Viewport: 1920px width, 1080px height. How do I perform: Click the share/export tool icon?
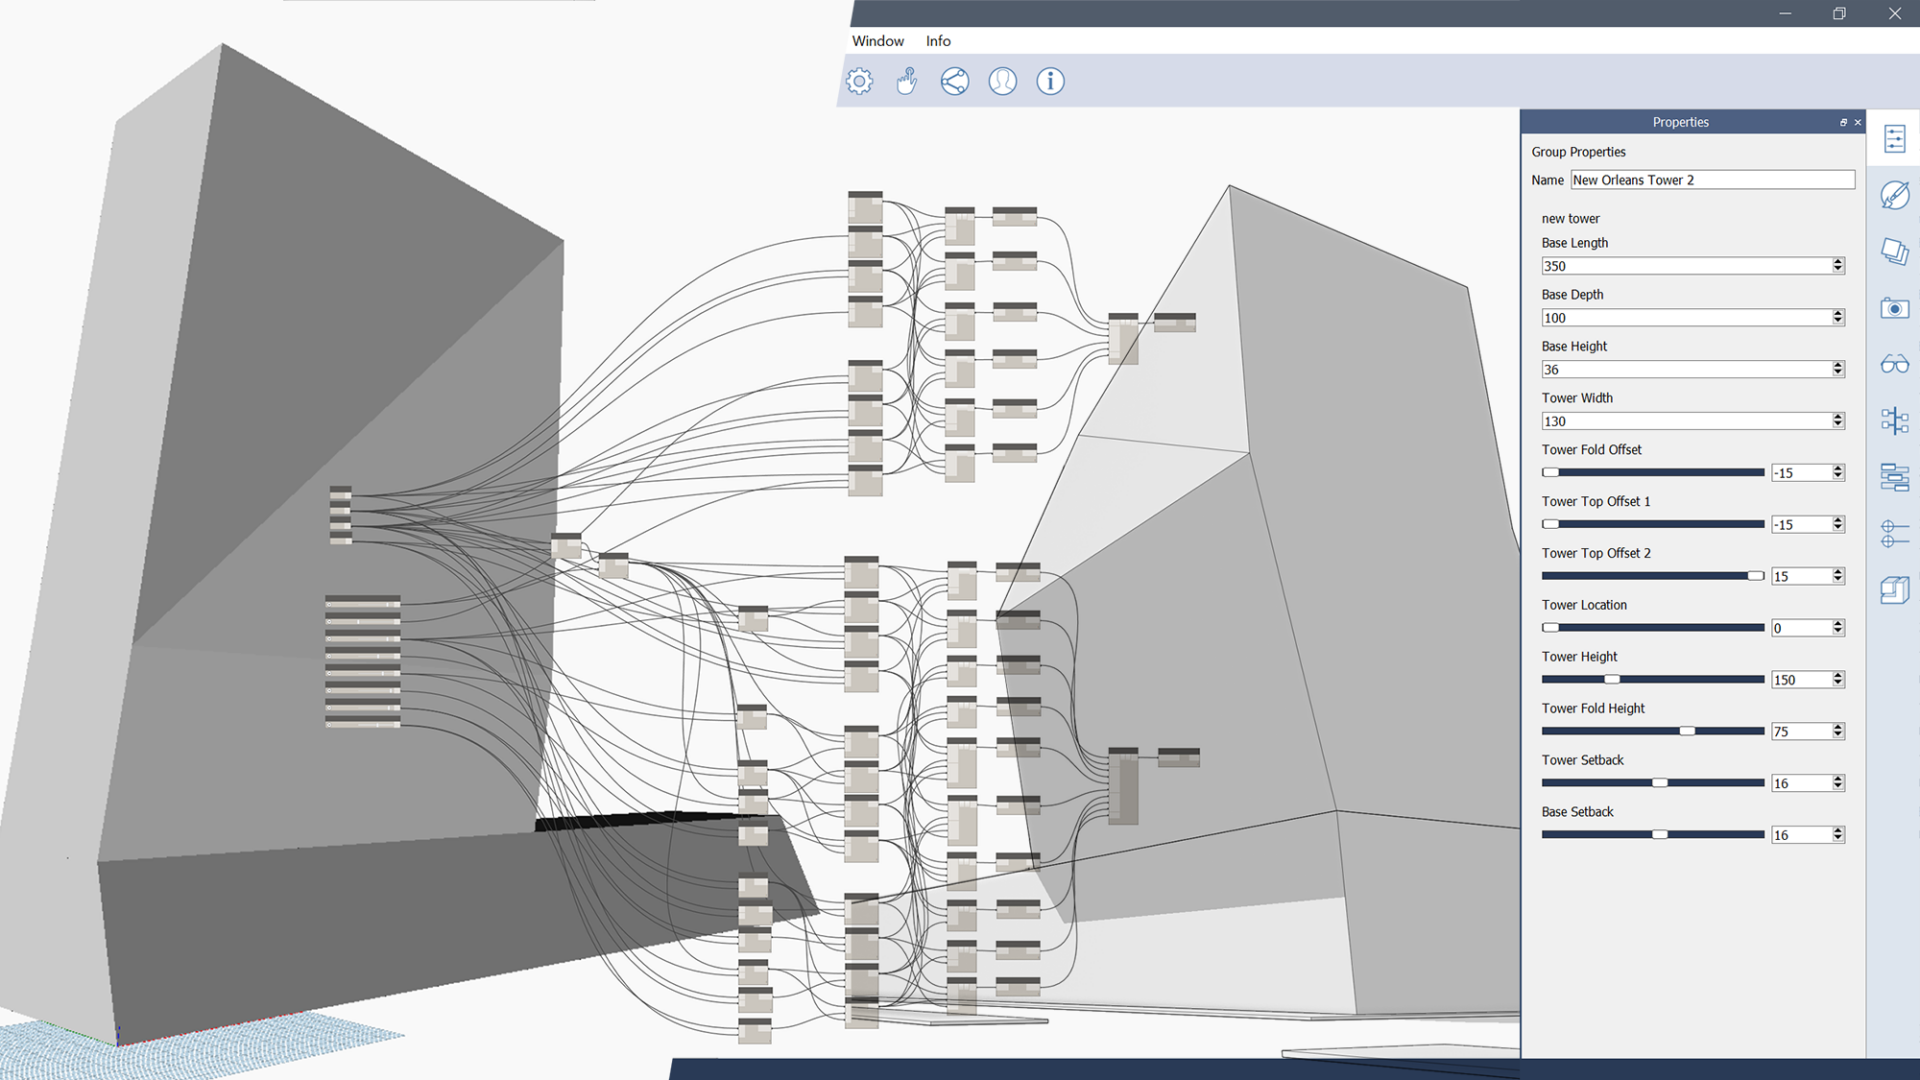coord(953,80)
